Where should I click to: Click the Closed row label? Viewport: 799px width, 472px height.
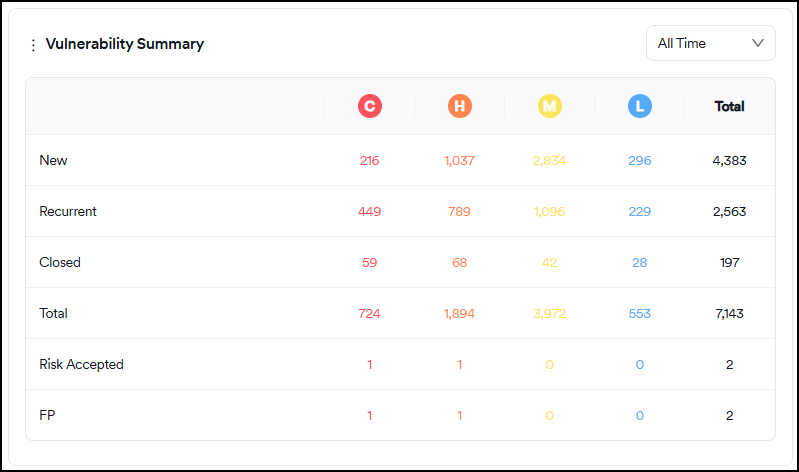[x=60, y=262]
